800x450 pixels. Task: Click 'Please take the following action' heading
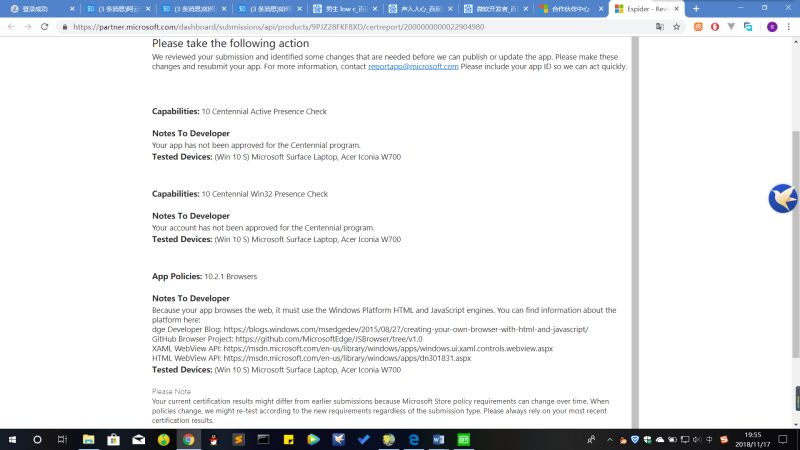231,43
